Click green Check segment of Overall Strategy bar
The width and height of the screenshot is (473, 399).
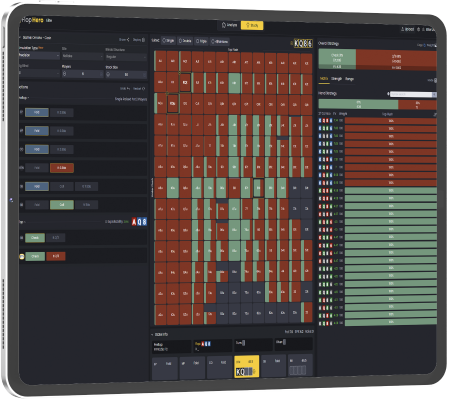(x=337, y=59)
